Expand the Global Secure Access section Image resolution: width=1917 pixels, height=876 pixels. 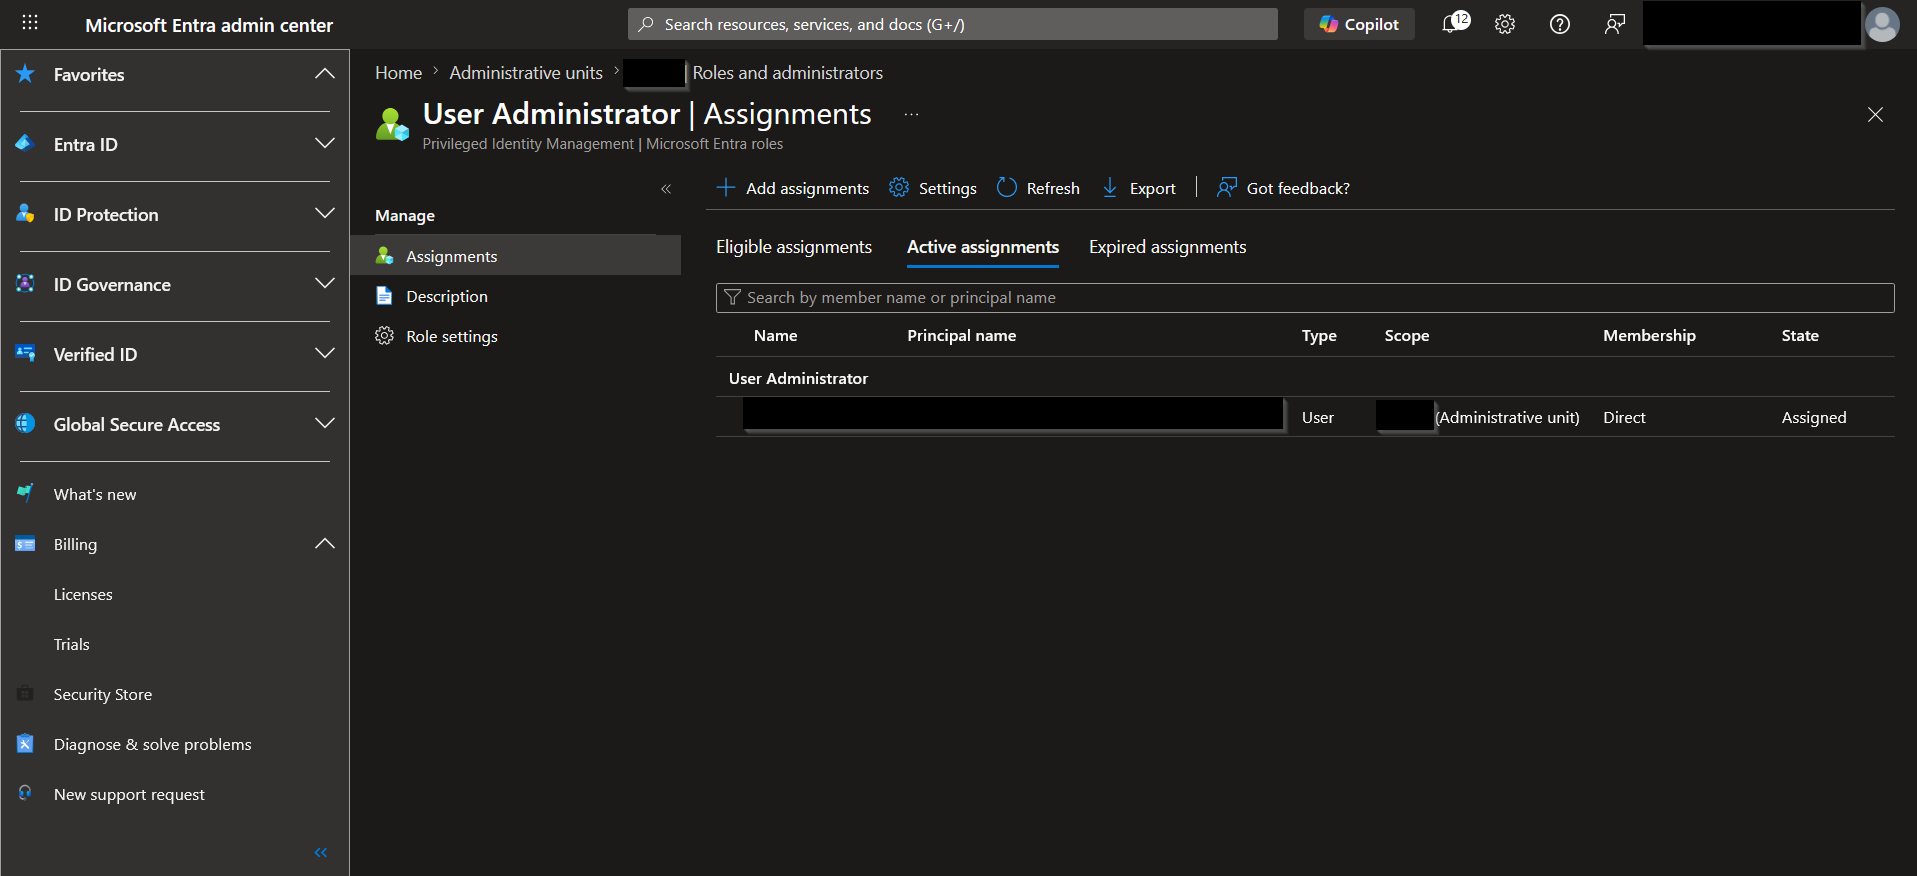324,424
